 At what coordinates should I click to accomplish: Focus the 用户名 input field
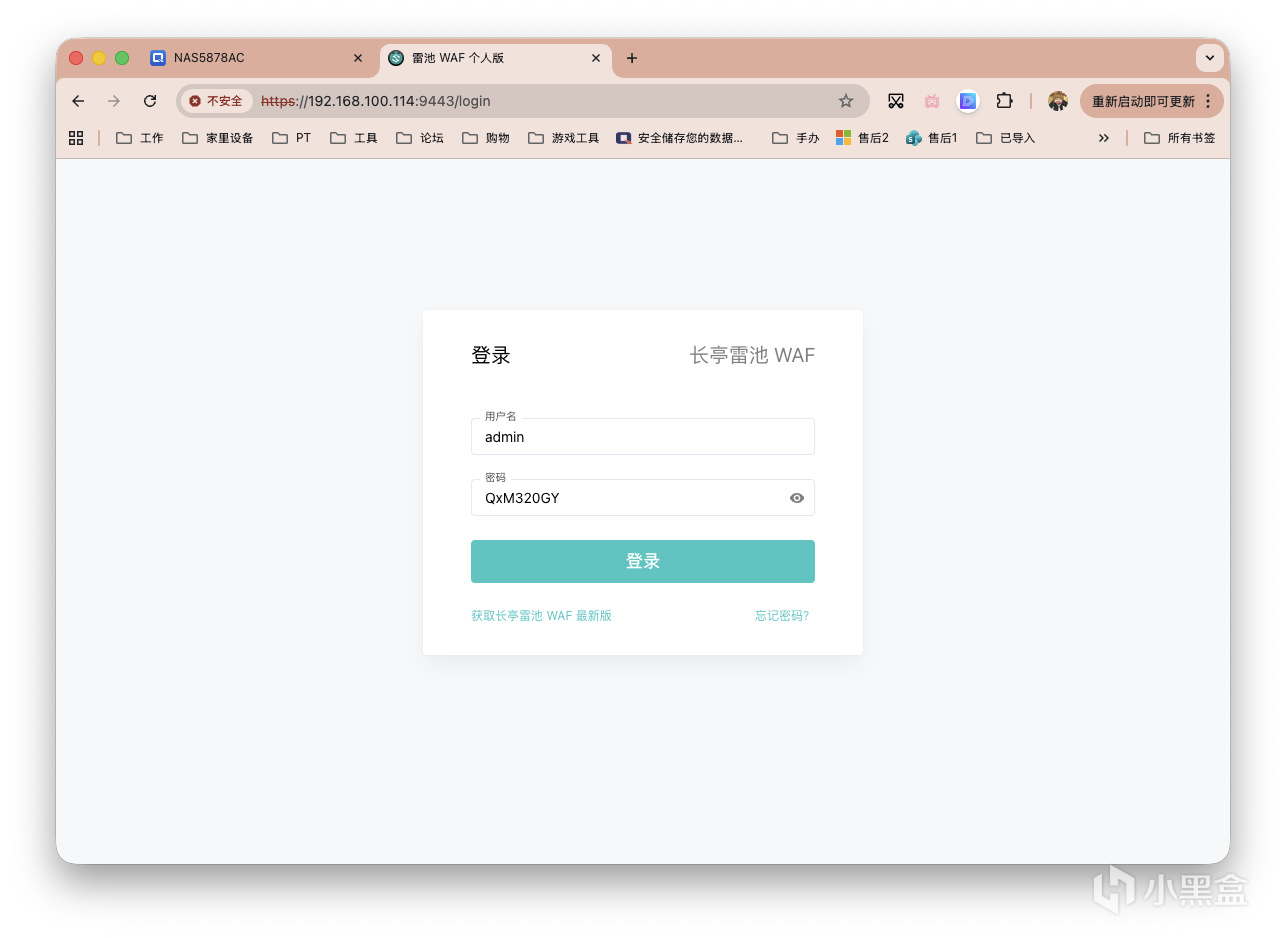tap(643, 437)
